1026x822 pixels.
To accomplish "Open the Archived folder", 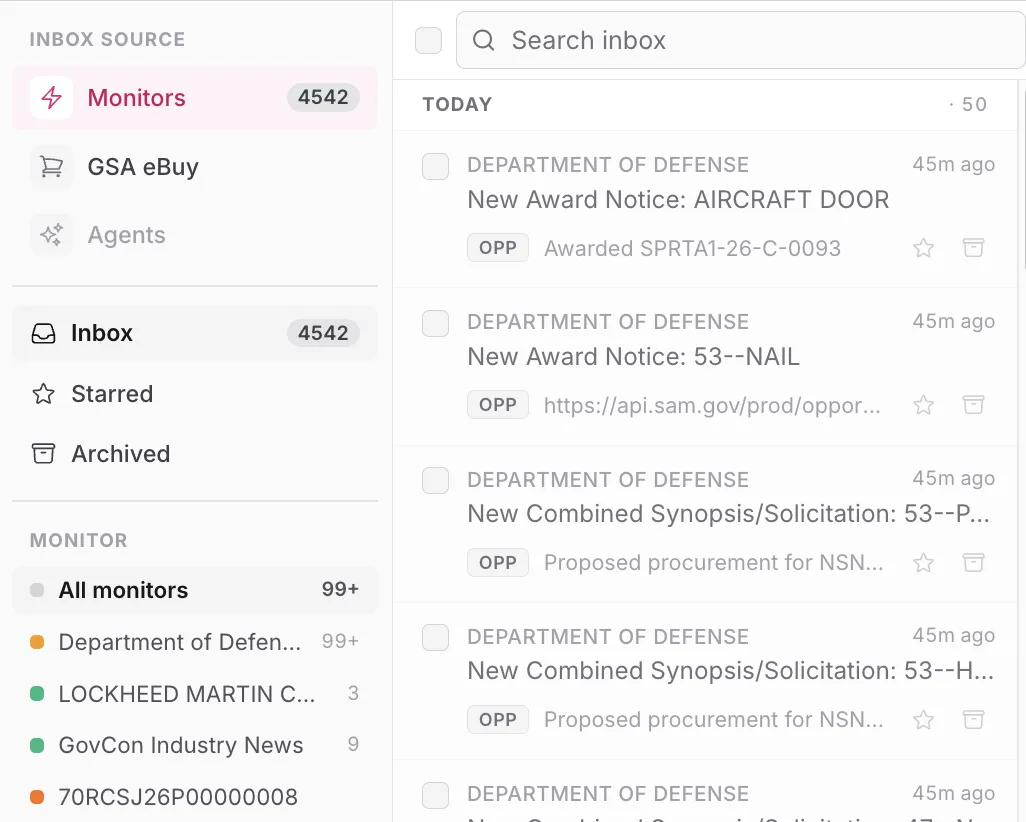I will [x=195, y=454].
